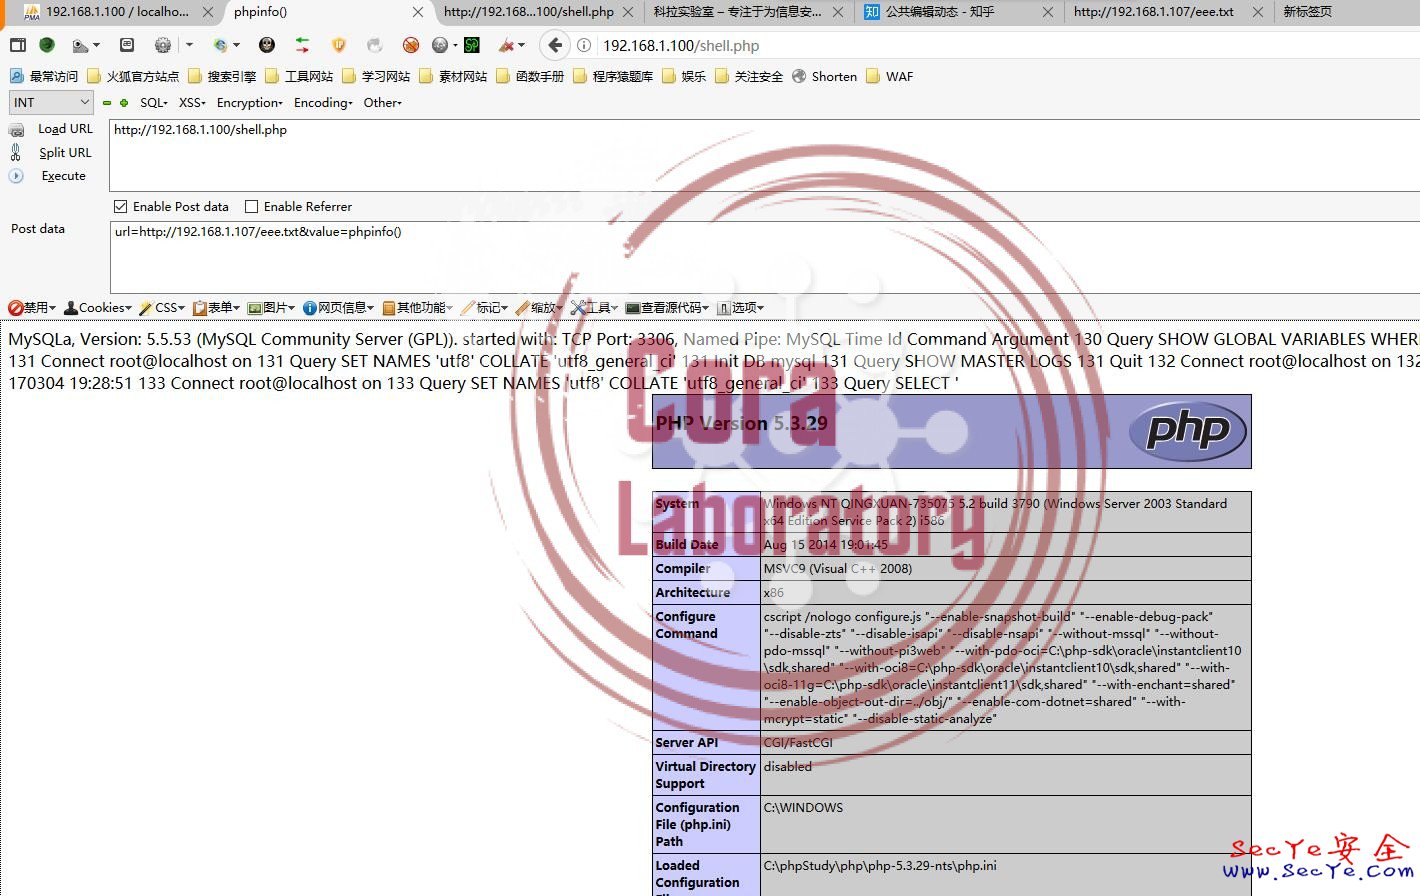Click the Load URL icon in HackBar
This screenshot has height=896, width=1420.
tap(16, 129)
